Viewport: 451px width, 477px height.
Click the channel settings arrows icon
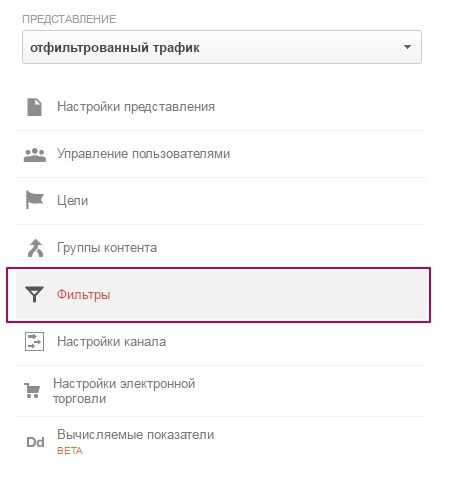[x=34, y=342]
